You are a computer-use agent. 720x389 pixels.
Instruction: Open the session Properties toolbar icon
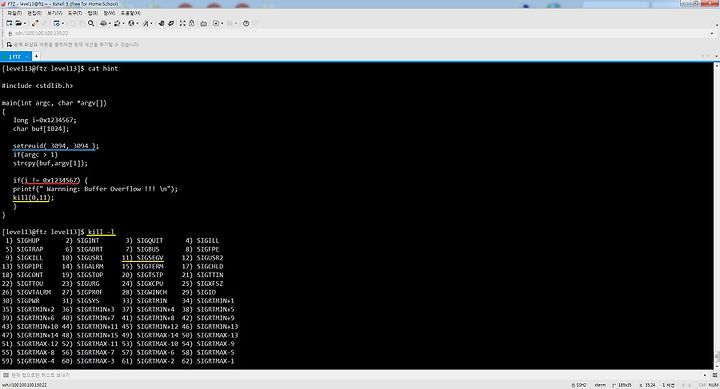56,23
